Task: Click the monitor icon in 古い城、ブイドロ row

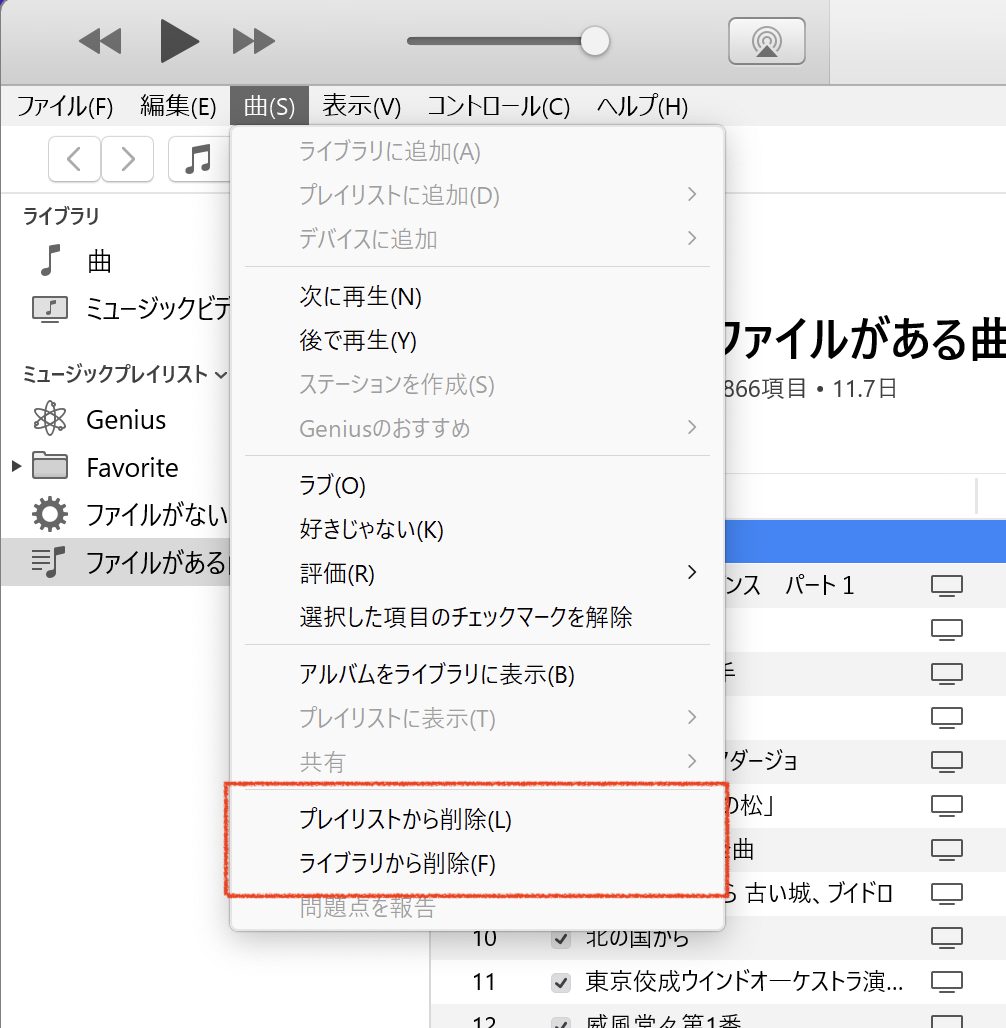Action: point(947,893)
